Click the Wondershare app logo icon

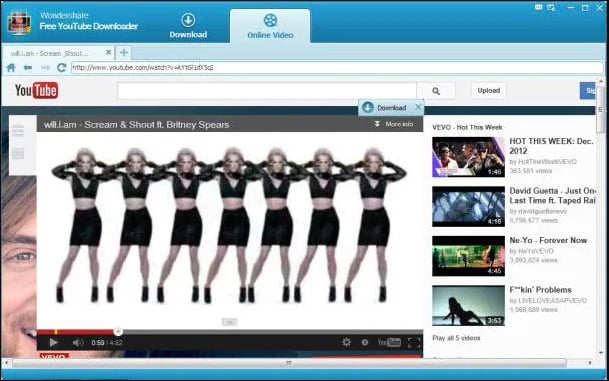[x=19, y=24]
